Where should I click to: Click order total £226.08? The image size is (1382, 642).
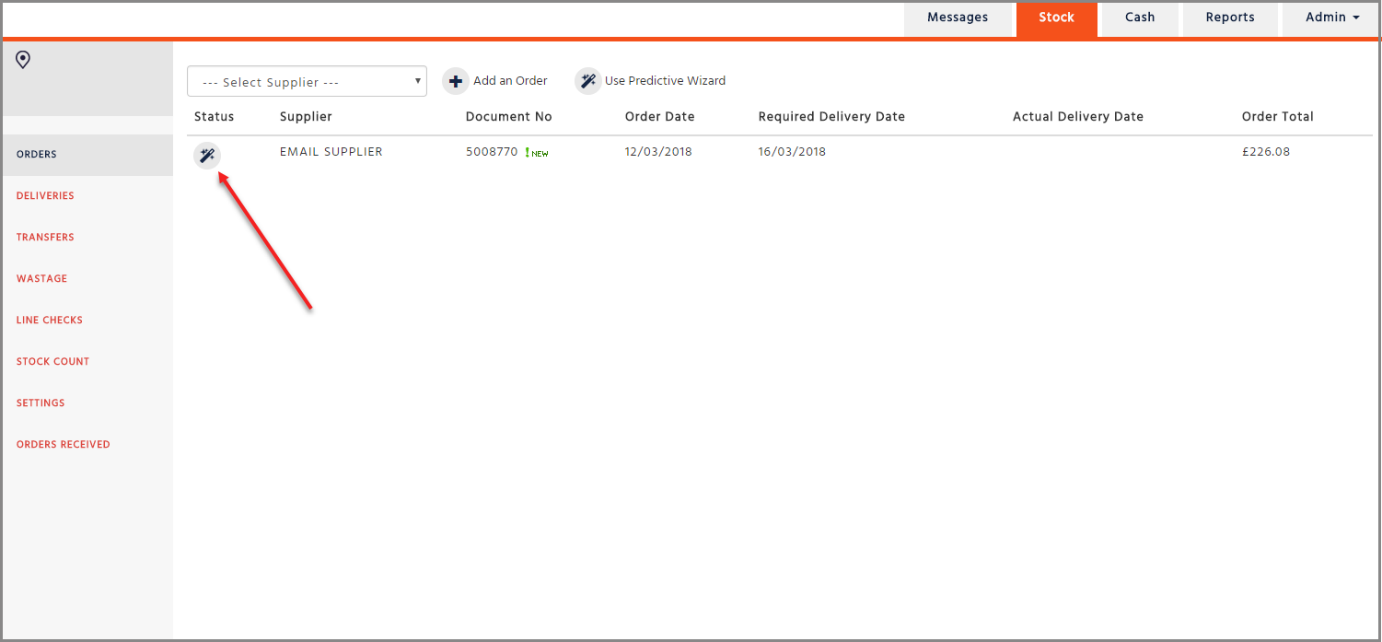(1266, 153)
